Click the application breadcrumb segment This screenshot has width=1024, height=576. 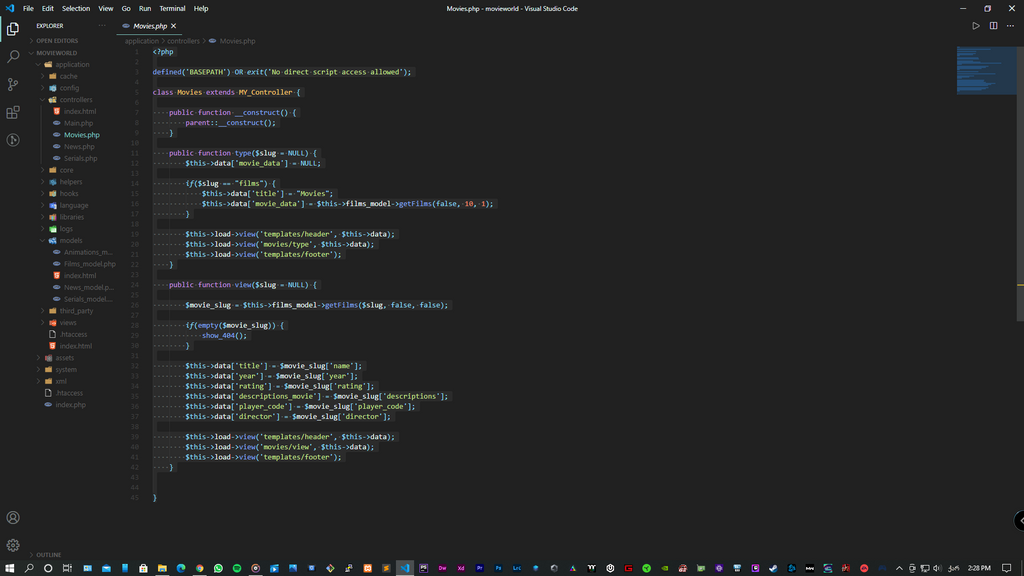tap(142, 41)
